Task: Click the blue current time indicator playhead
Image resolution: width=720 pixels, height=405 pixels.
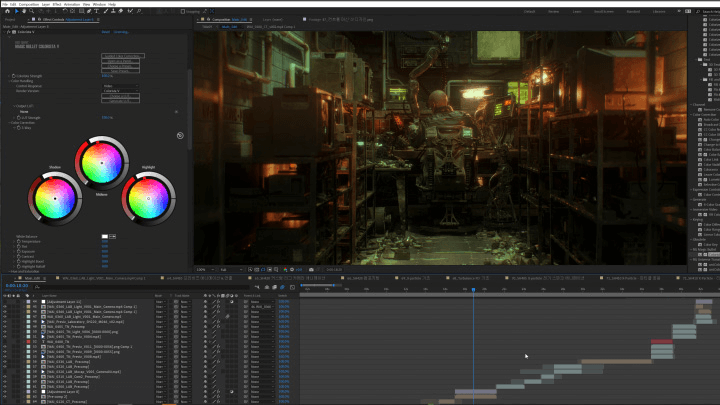Action: 473,290
